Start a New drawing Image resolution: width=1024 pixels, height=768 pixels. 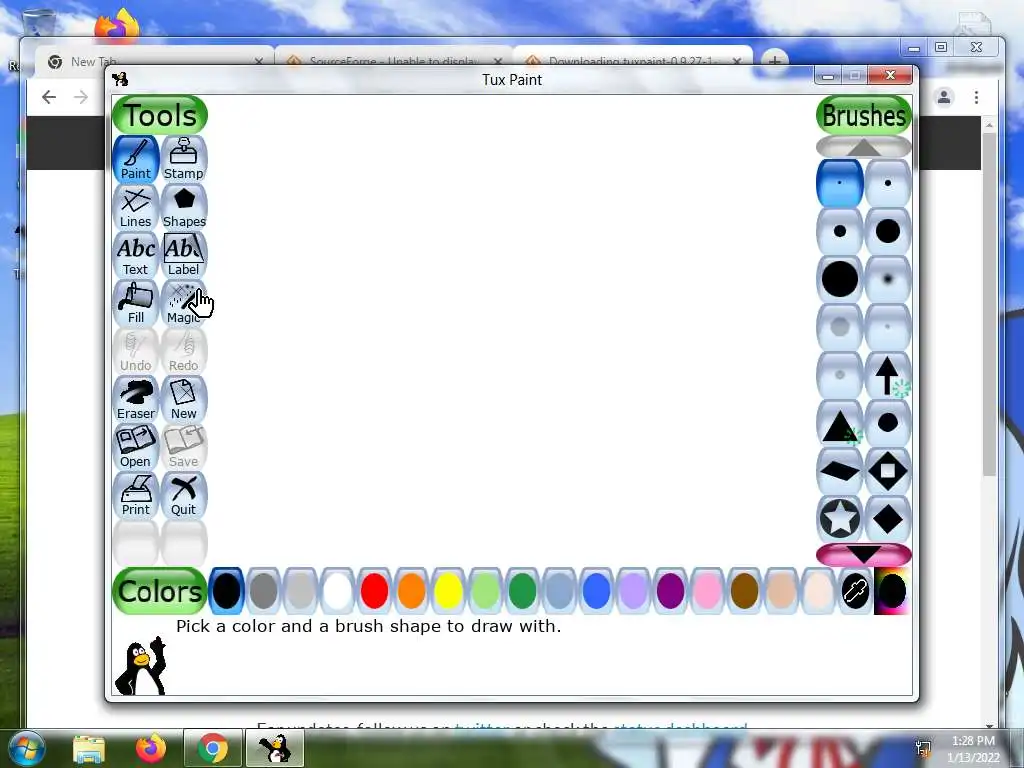184,399
